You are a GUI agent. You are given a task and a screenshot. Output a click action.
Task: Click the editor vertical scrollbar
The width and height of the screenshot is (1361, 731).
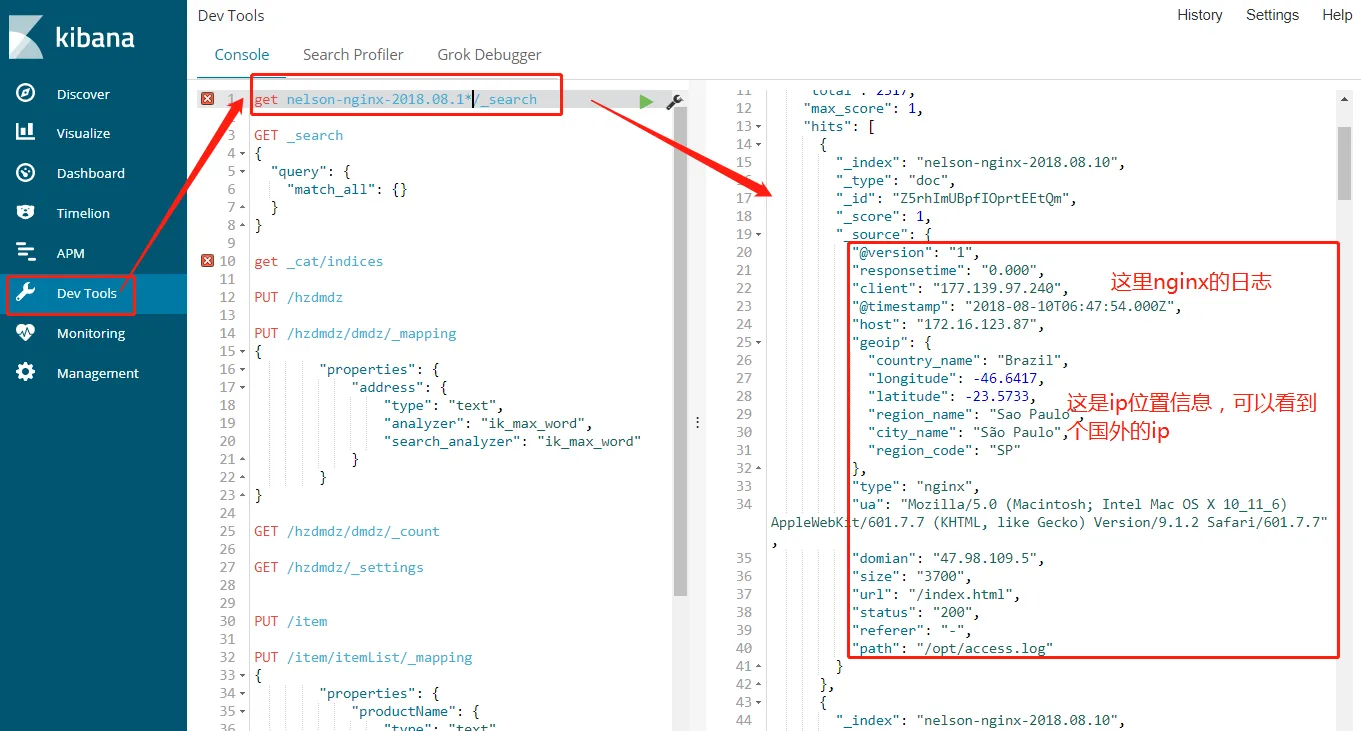(x=680, y=350)
